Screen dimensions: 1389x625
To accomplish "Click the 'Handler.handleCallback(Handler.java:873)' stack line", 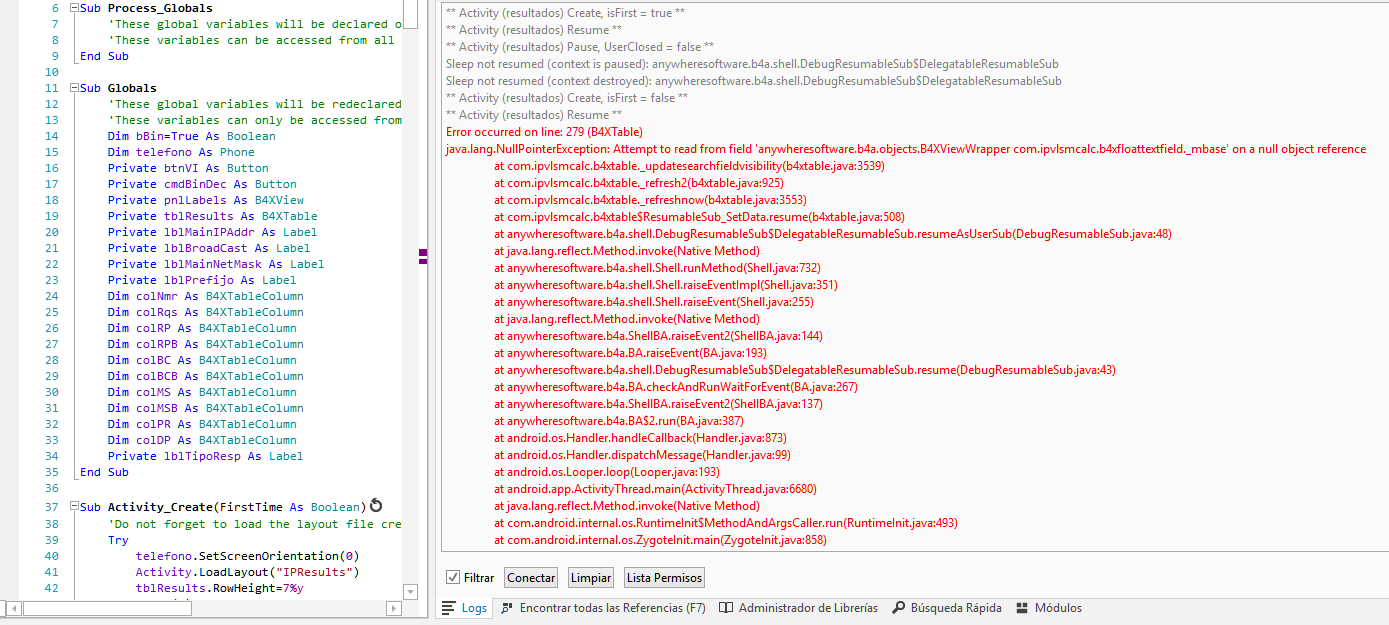I will click(x=640, y=438).
